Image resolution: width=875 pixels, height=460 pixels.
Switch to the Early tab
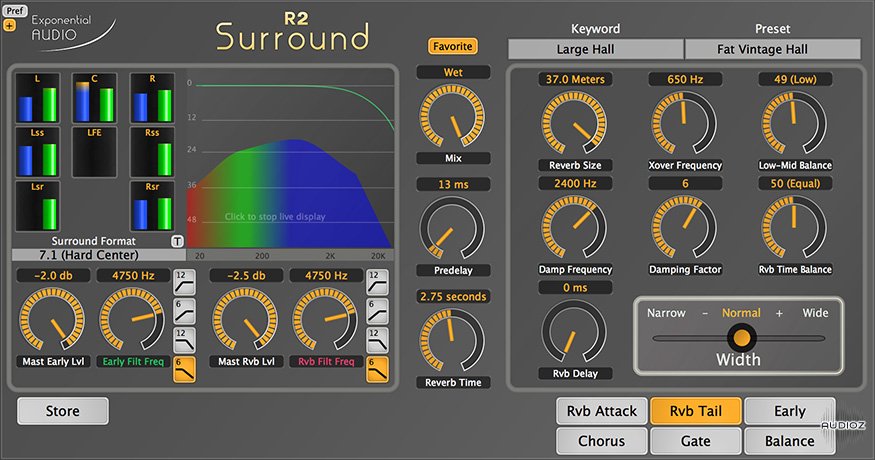[790, 411]
